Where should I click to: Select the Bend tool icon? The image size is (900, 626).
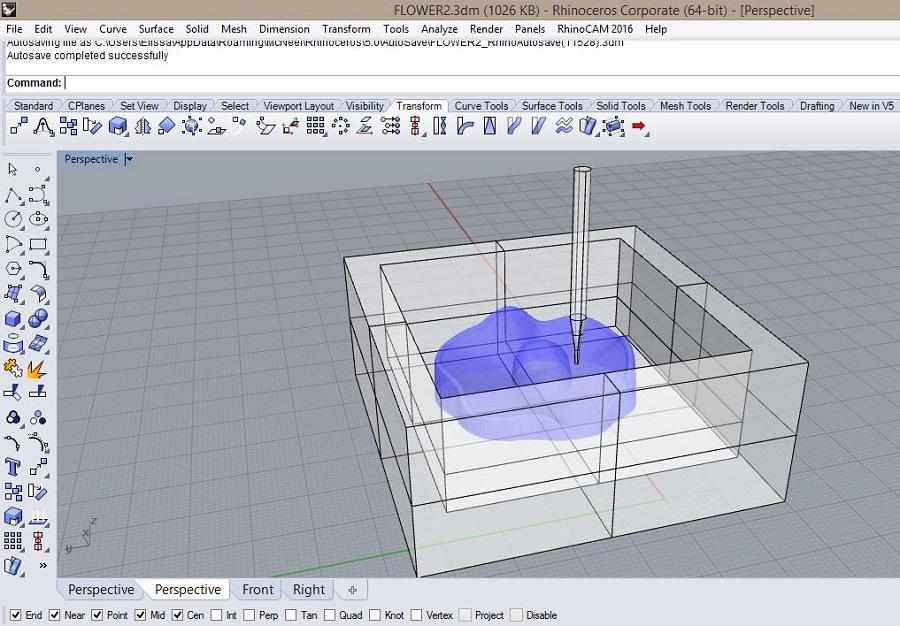click(464, 126)
